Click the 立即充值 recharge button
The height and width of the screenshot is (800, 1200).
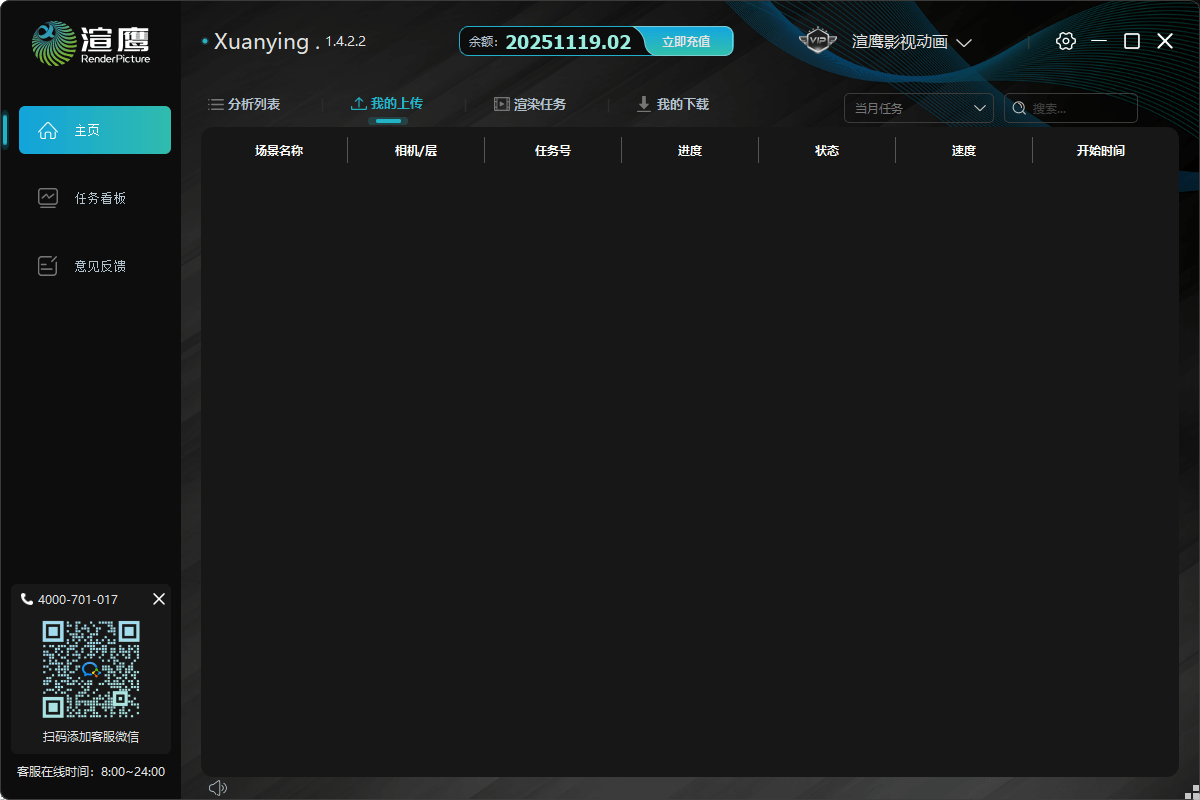pos(687,42)
